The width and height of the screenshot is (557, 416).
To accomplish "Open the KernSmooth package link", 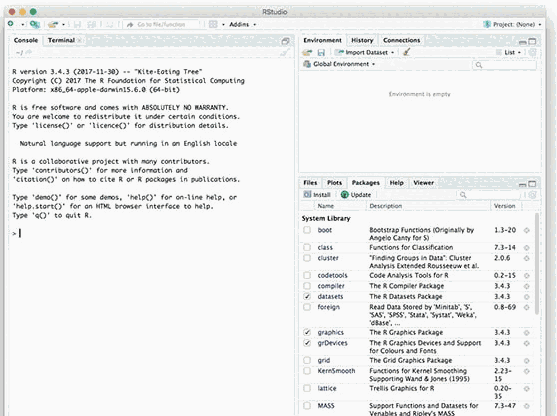I will coord(336,371).
